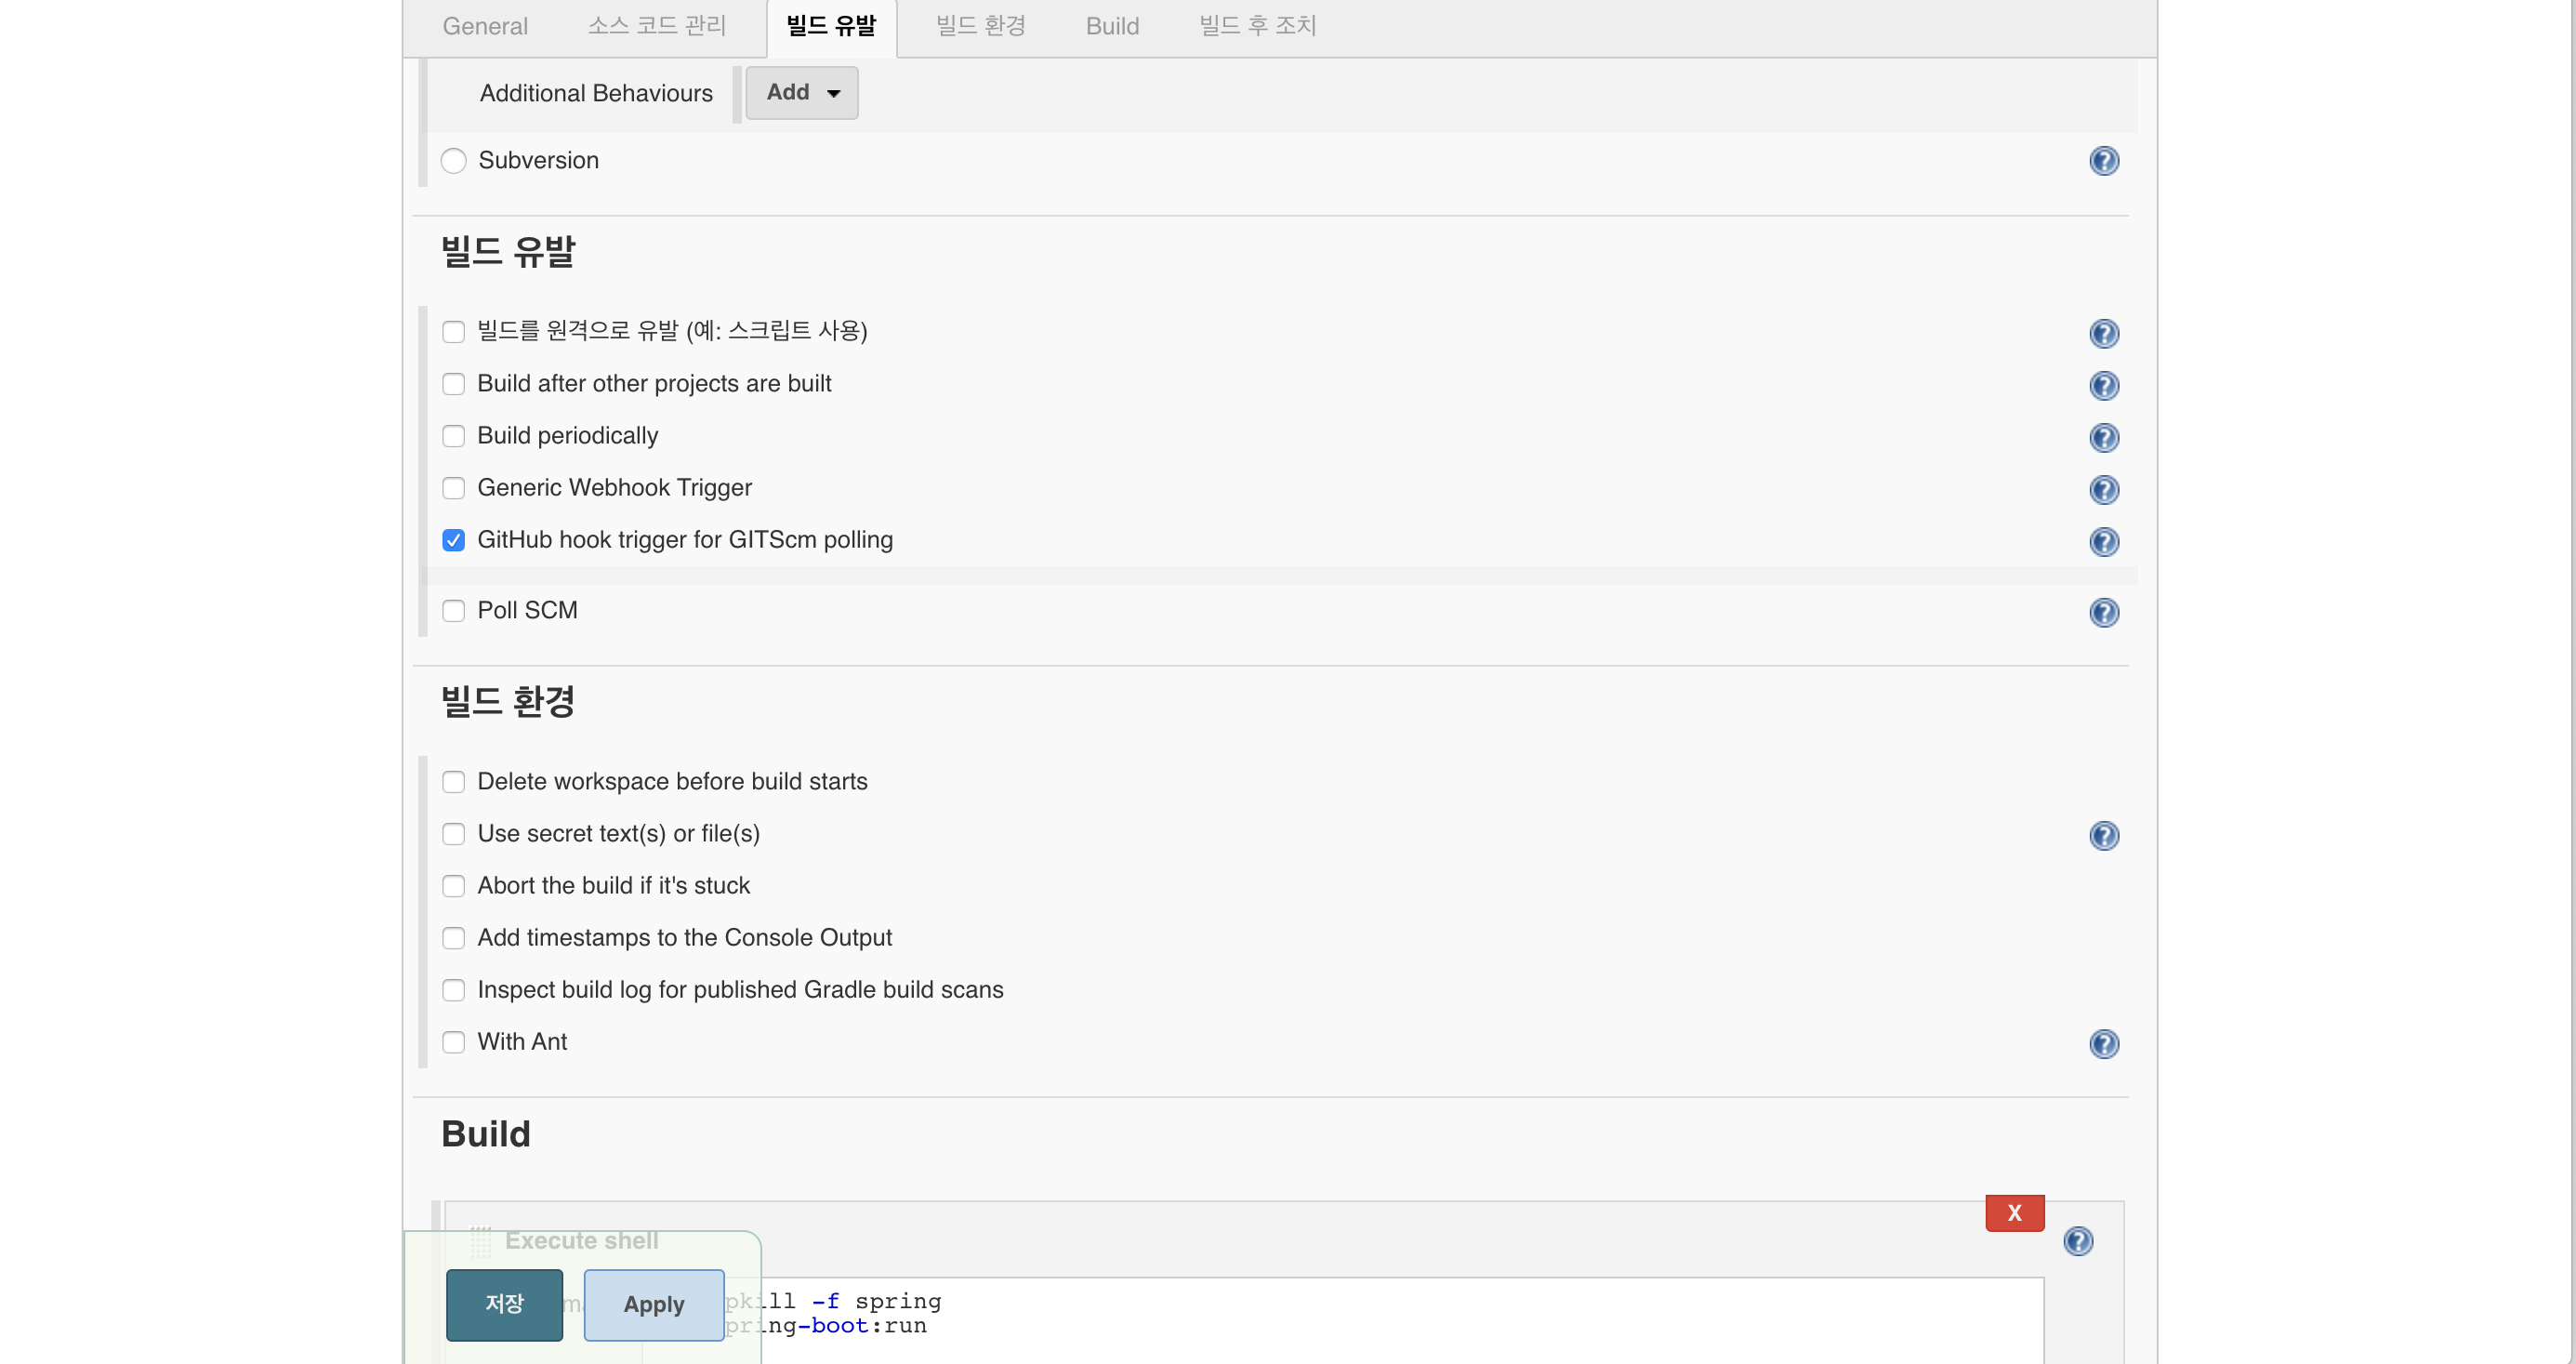This screenshot has width=2576, height=1364.
Task: Enable Add timestamps to the Console Output
Action: [453, 937]
